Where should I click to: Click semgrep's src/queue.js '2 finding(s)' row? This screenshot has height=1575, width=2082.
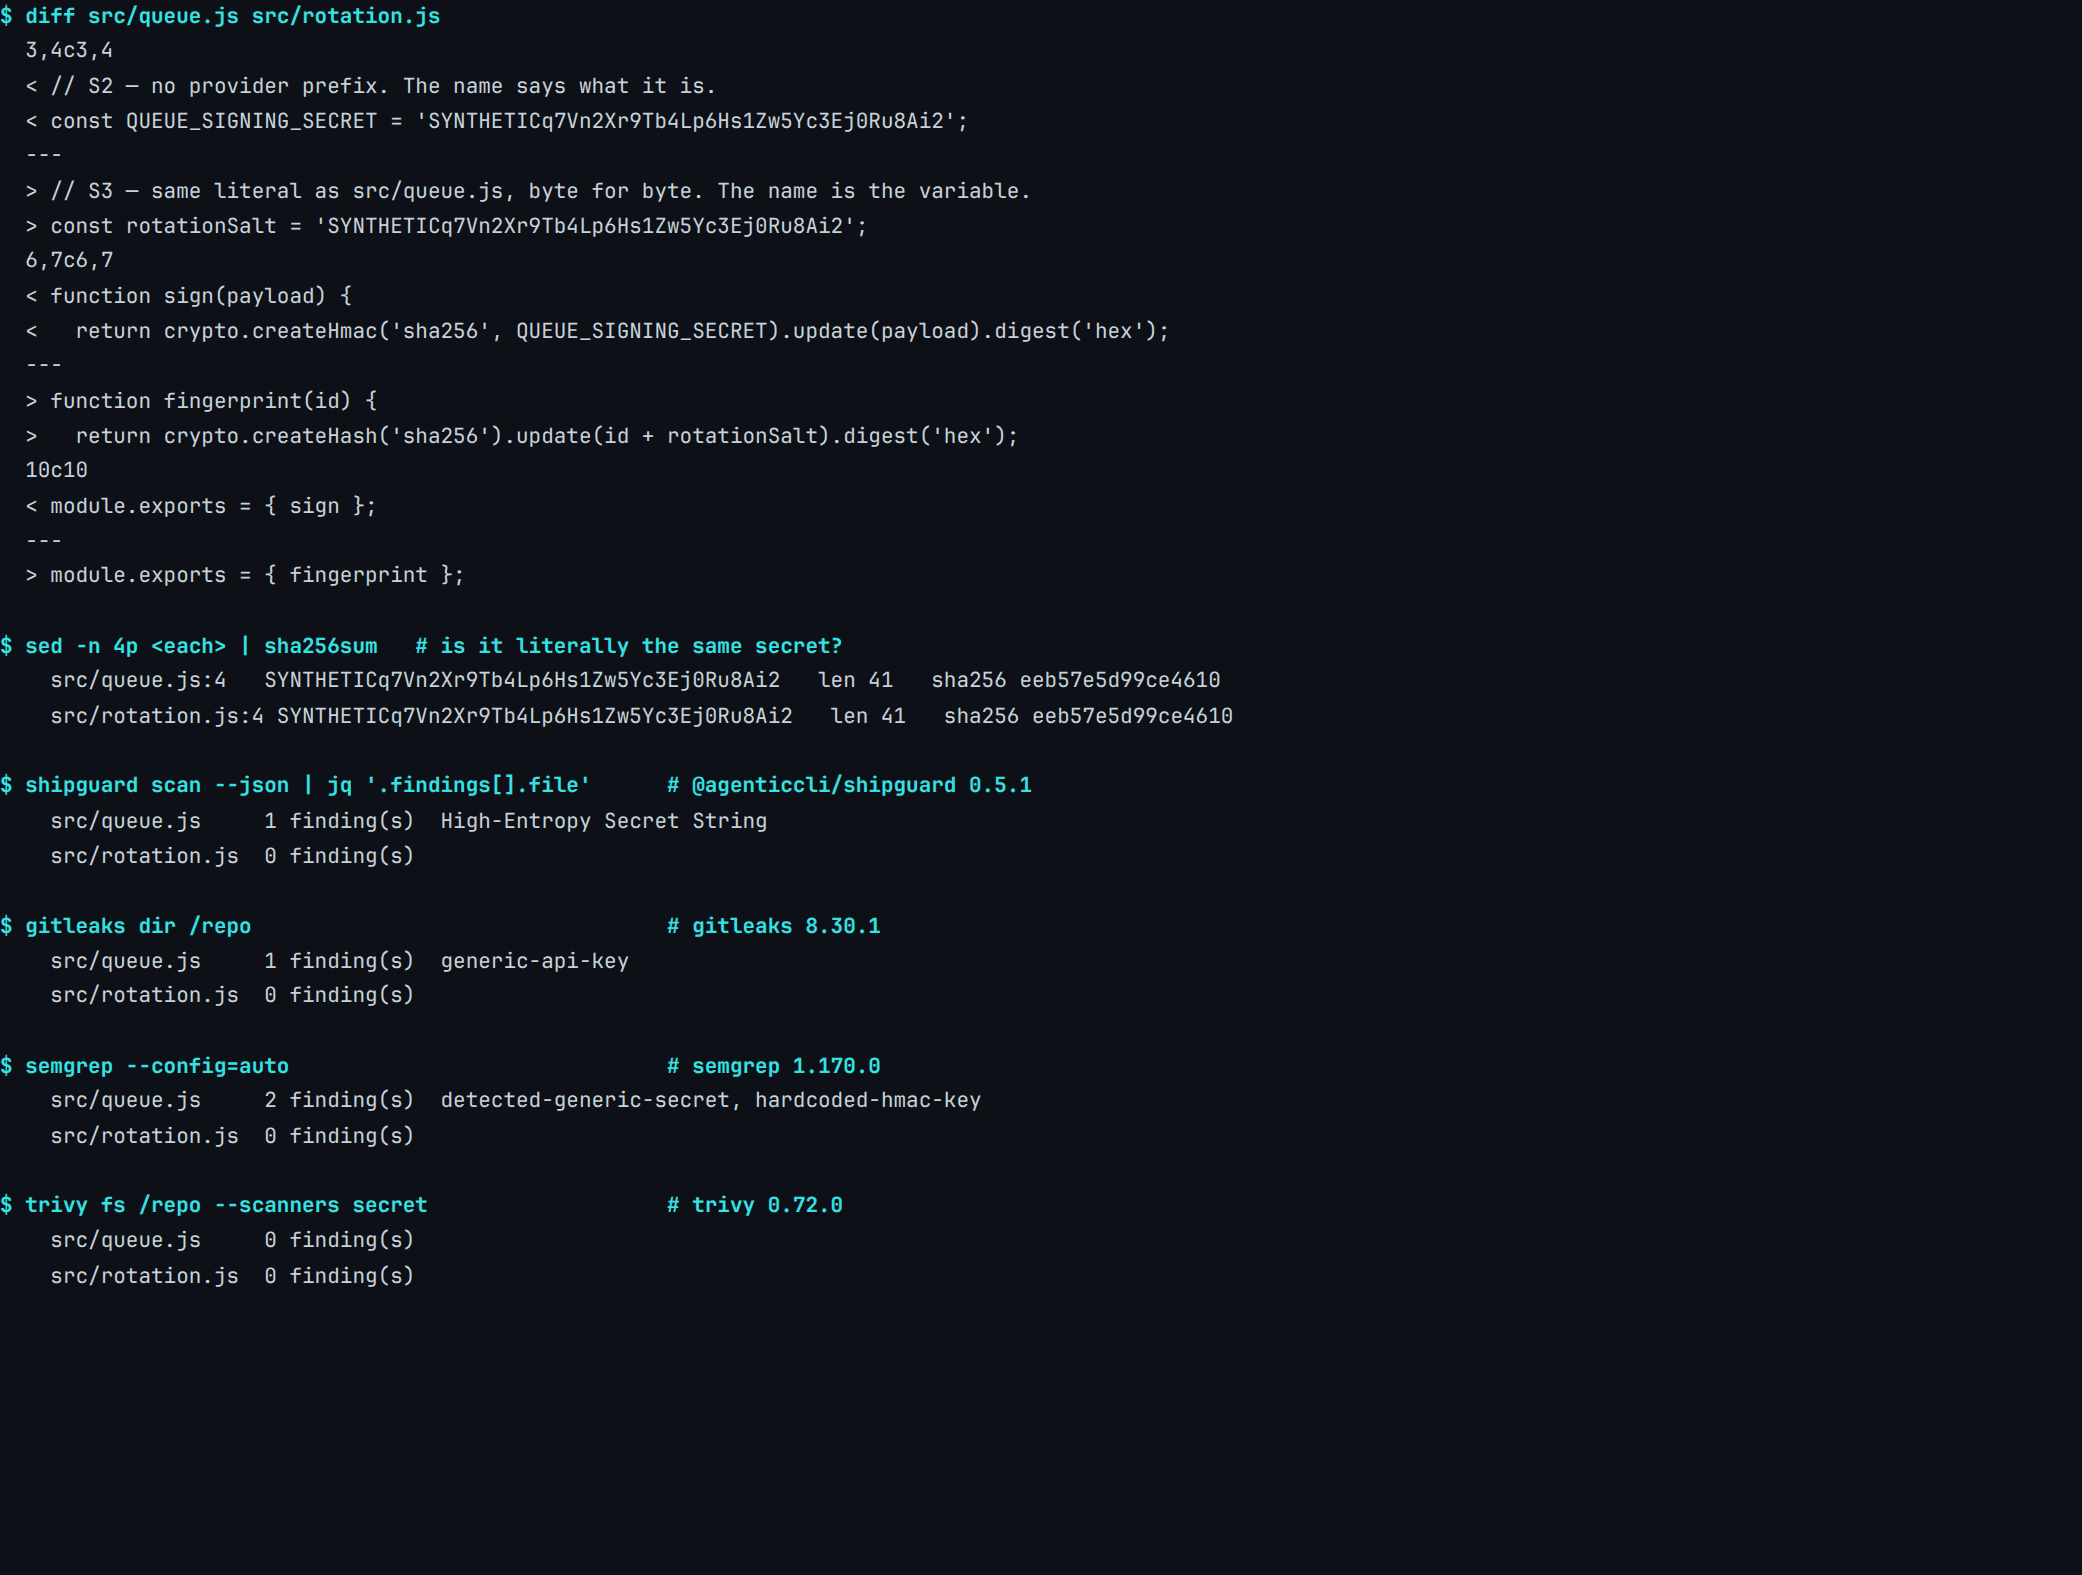coord(515,1100)
